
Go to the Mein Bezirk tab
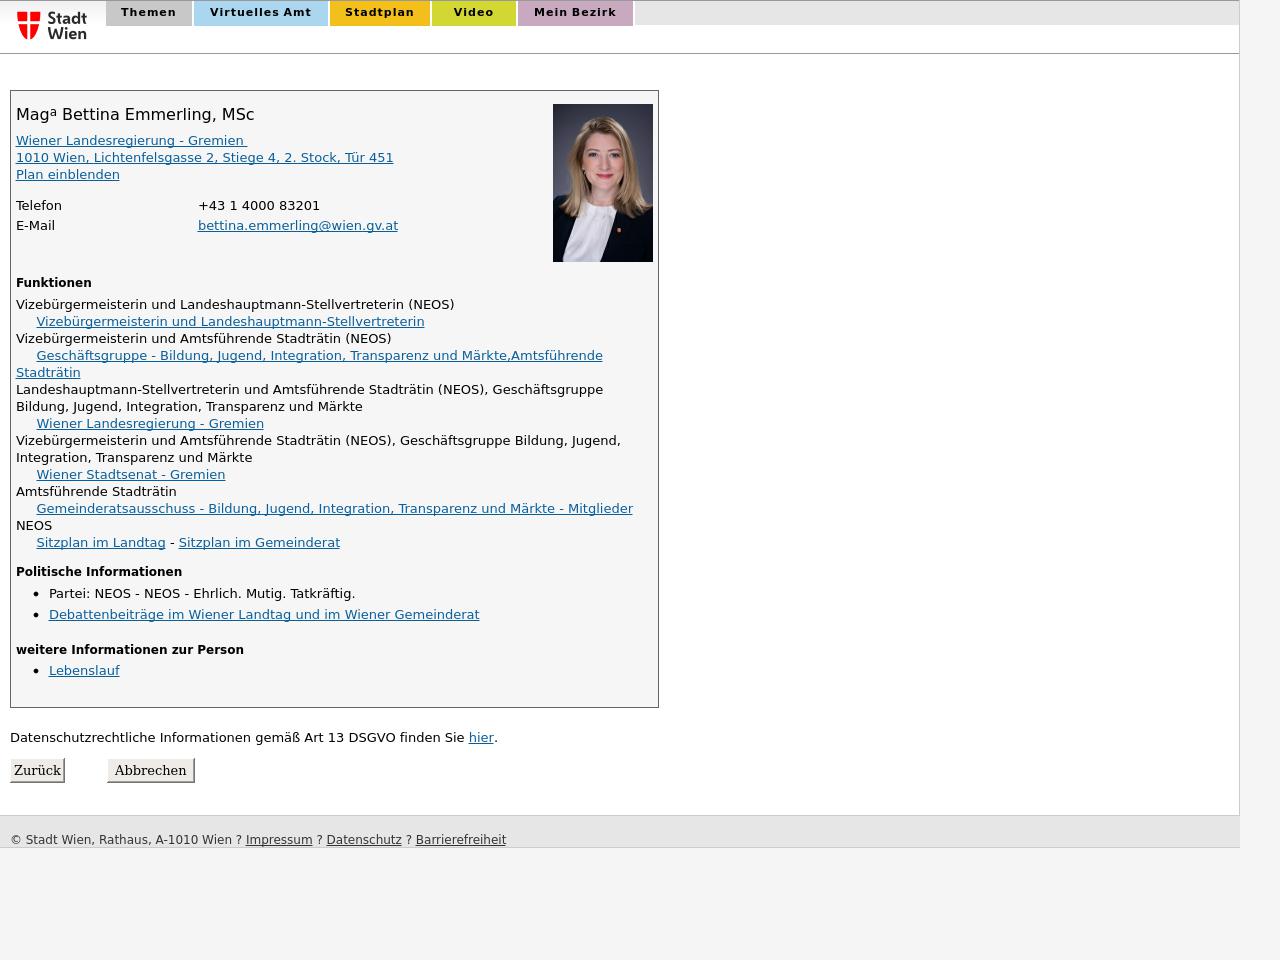click(x=574, y=13)
